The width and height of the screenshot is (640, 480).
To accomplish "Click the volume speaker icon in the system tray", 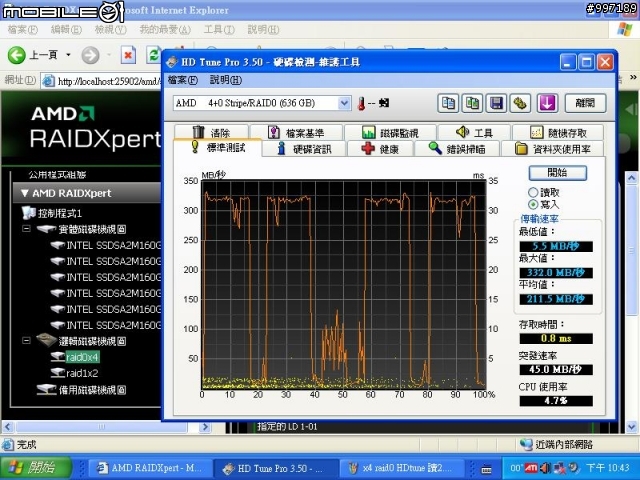I will [x=545, y=467].
